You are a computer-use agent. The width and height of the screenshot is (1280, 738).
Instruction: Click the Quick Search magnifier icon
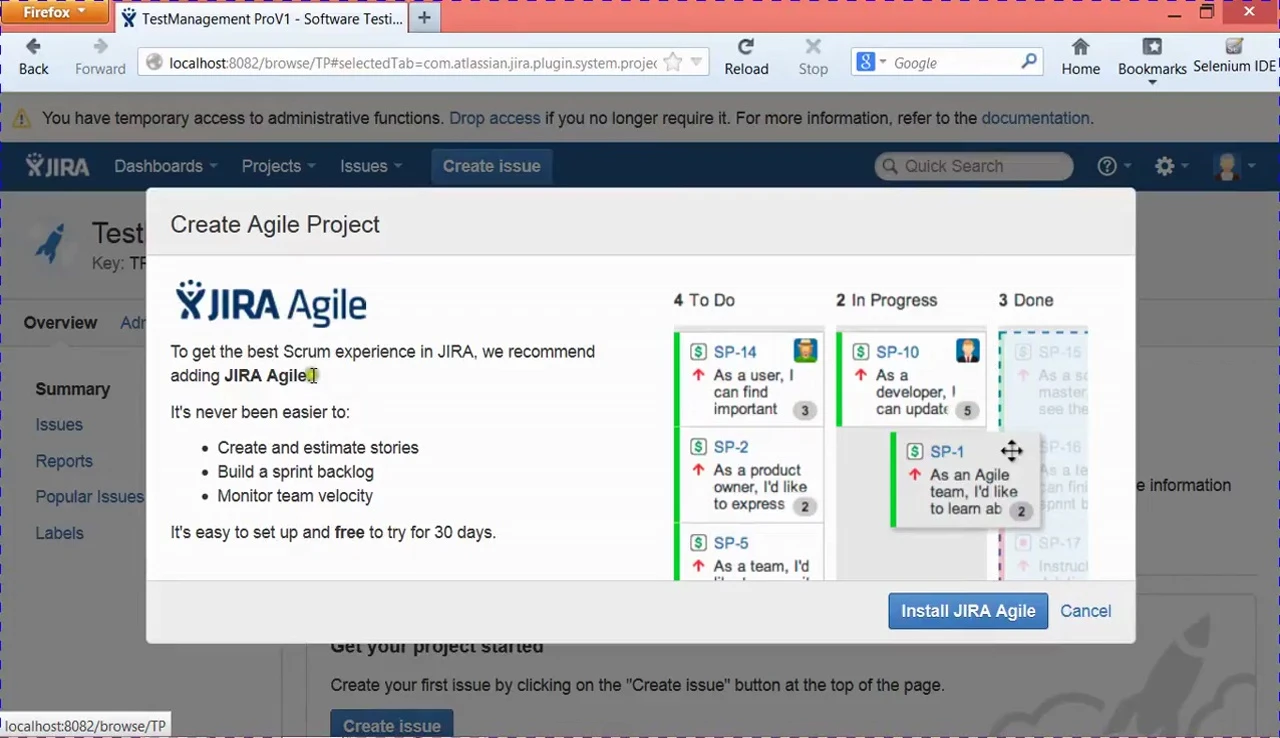pos(889,166)
